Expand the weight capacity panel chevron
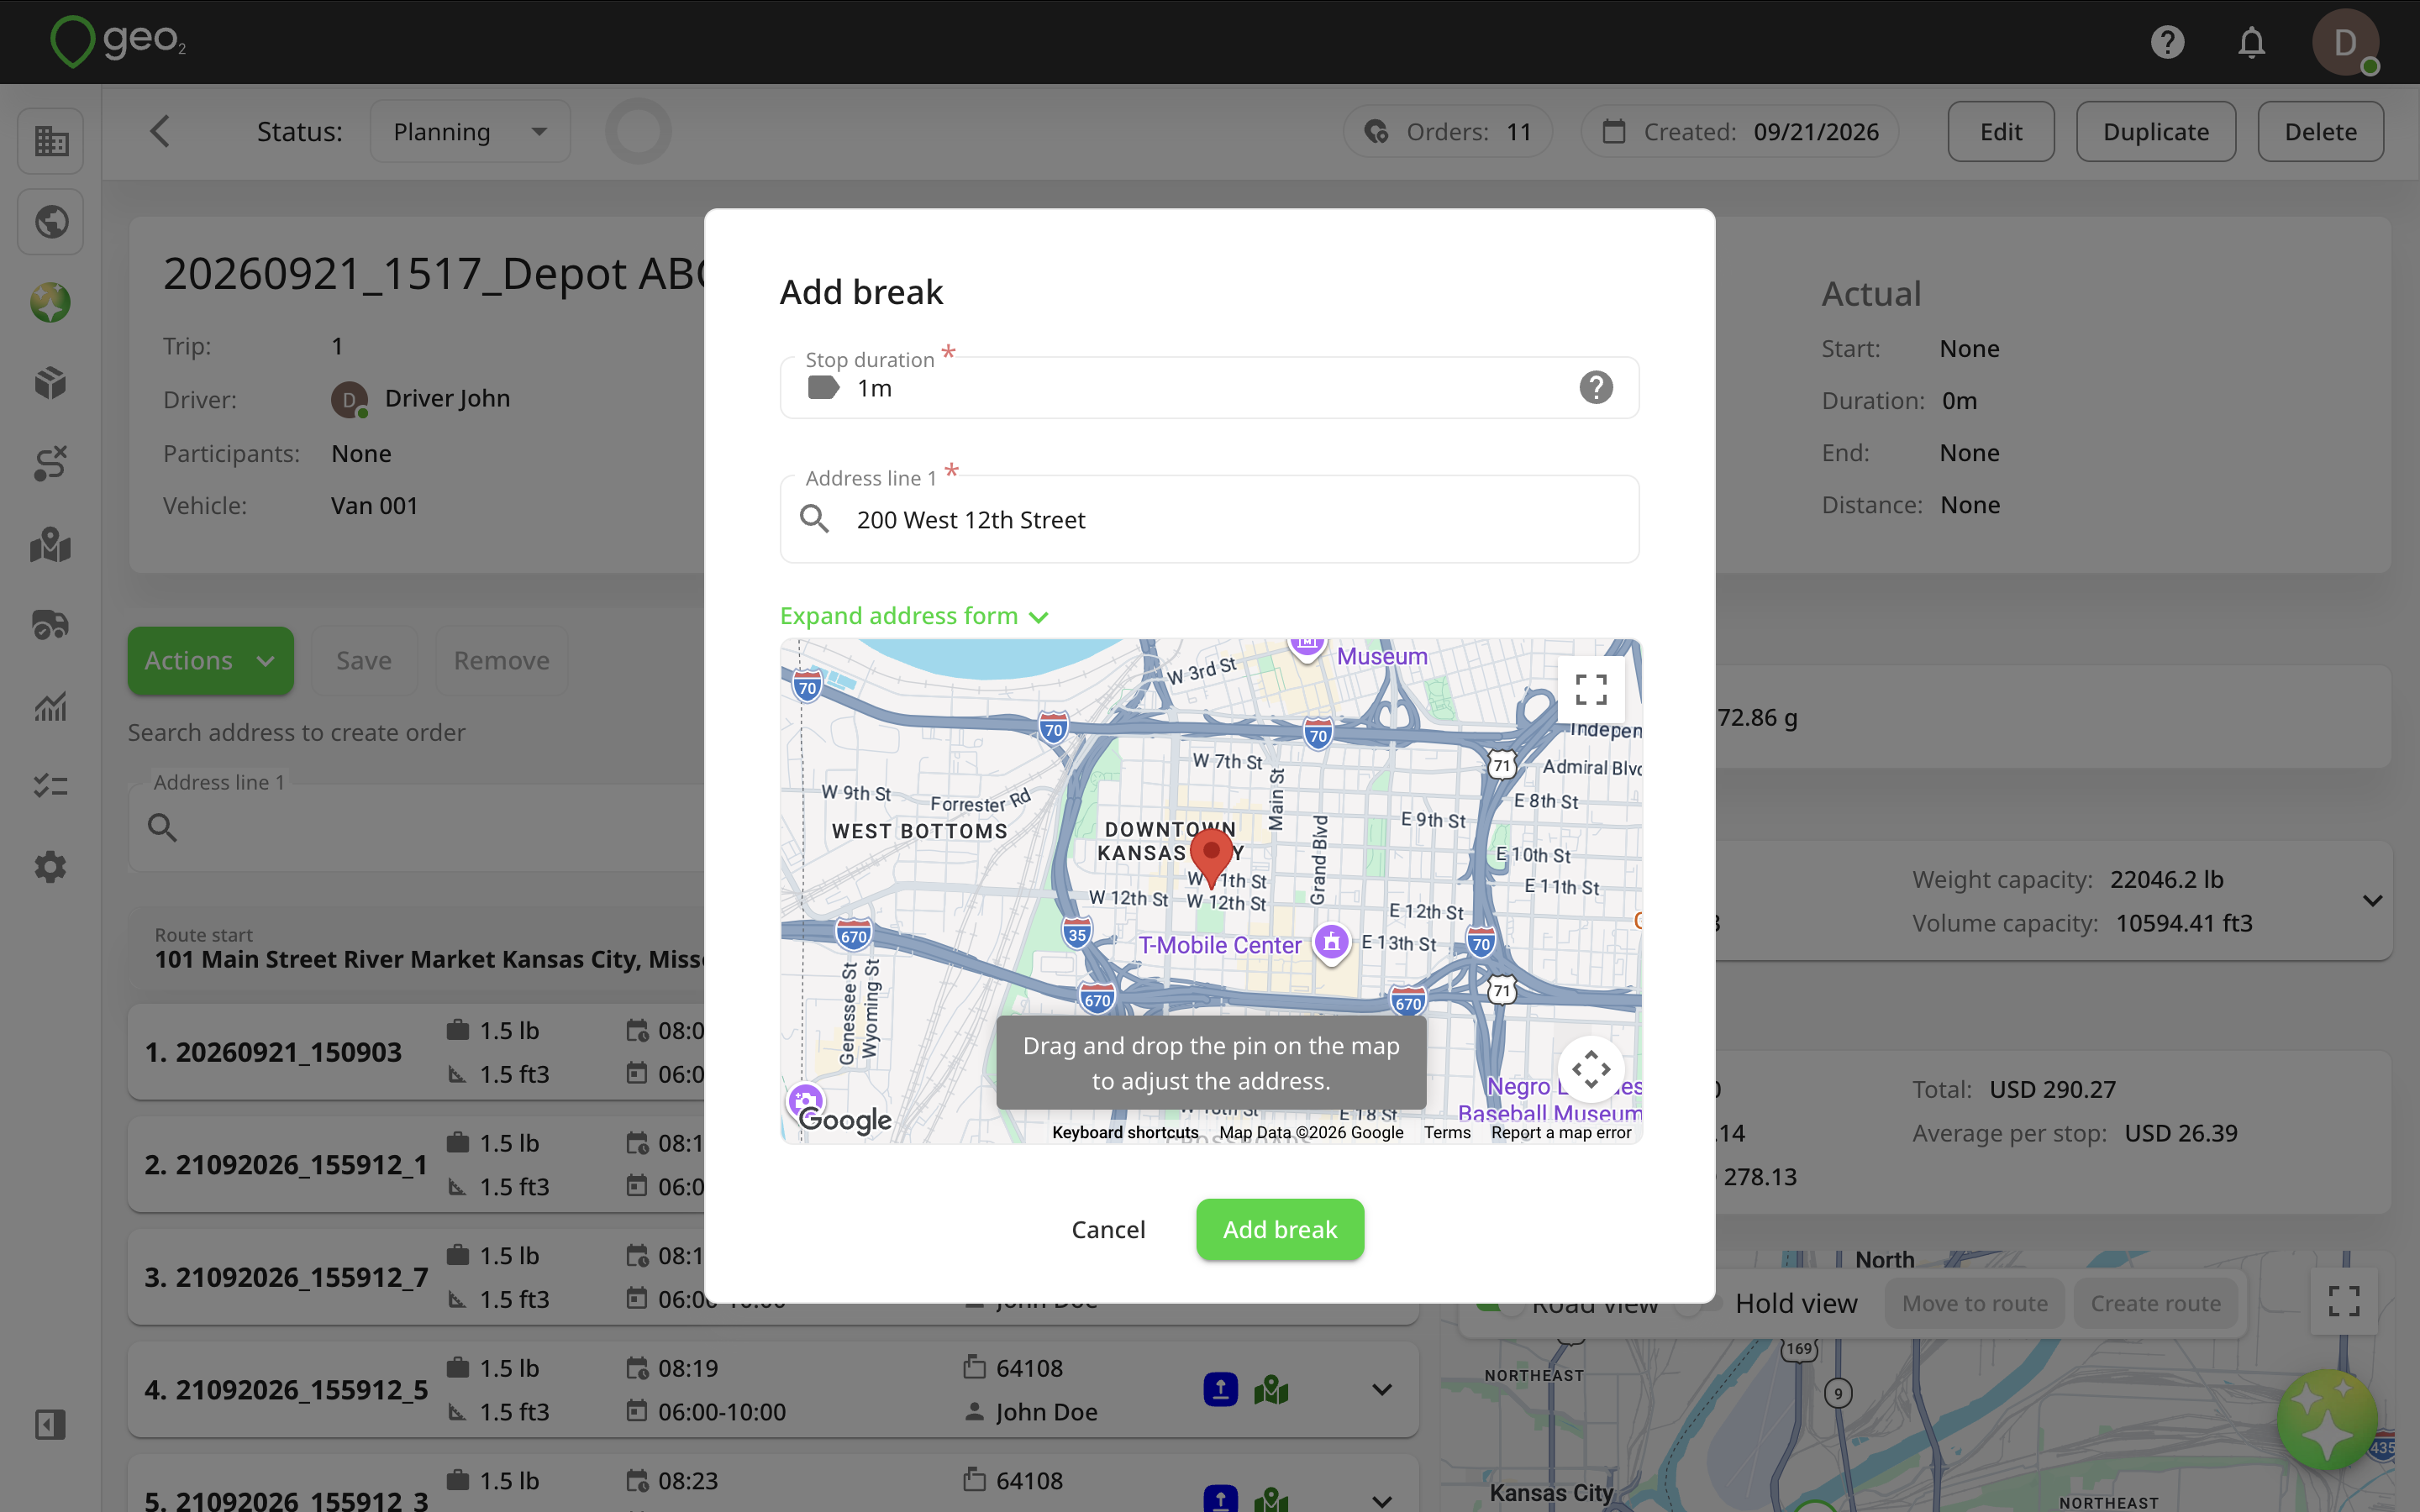This screenshot has height=1512, width=2420. pos(2371,901)
